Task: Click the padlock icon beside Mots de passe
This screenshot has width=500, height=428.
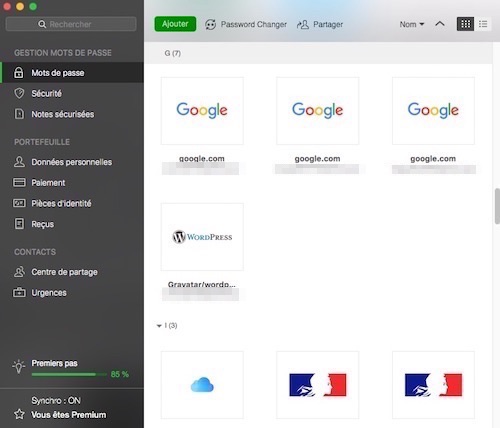Action: click(x=19, y=72)
